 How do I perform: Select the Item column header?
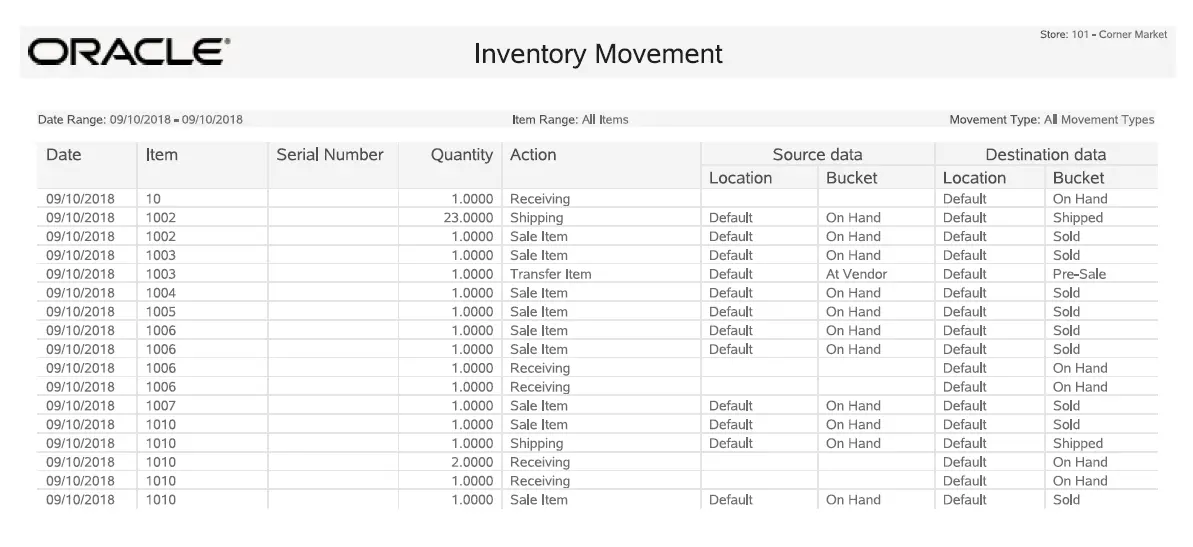(161, 154)
